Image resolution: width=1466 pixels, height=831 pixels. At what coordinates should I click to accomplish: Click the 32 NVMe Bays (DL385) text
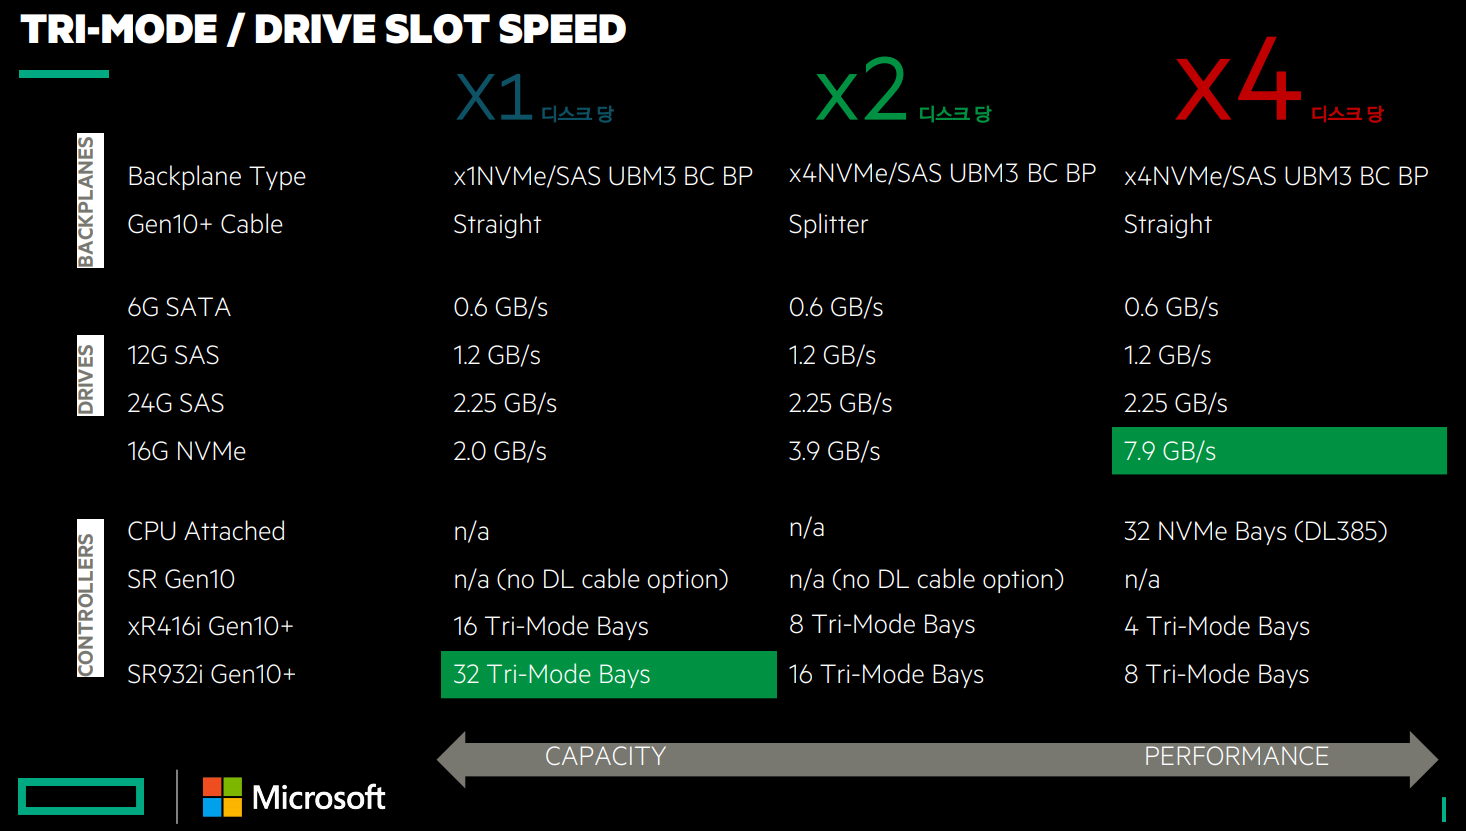click(1255, 531)
